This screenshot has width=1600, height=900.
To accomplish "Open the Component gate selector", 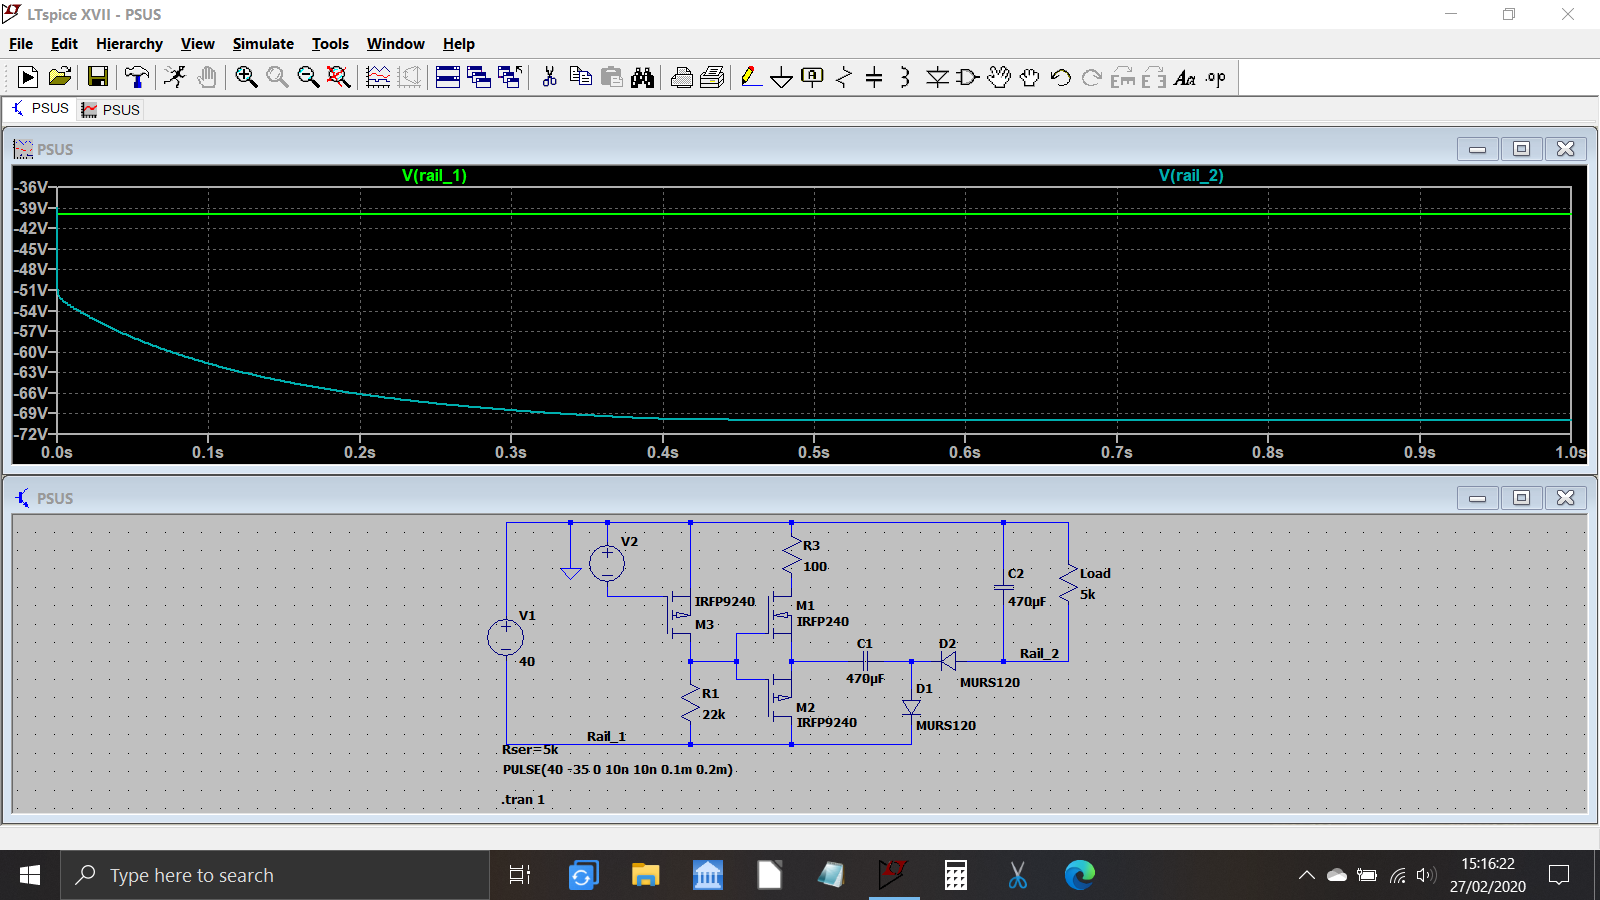I will click(968, 77).
